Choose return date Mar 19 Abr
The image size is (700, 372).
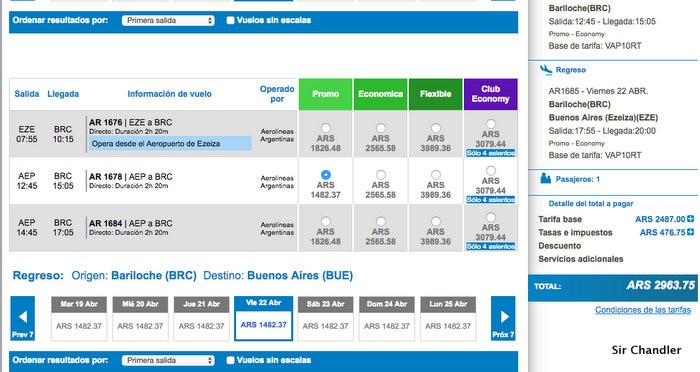point(79,318)
